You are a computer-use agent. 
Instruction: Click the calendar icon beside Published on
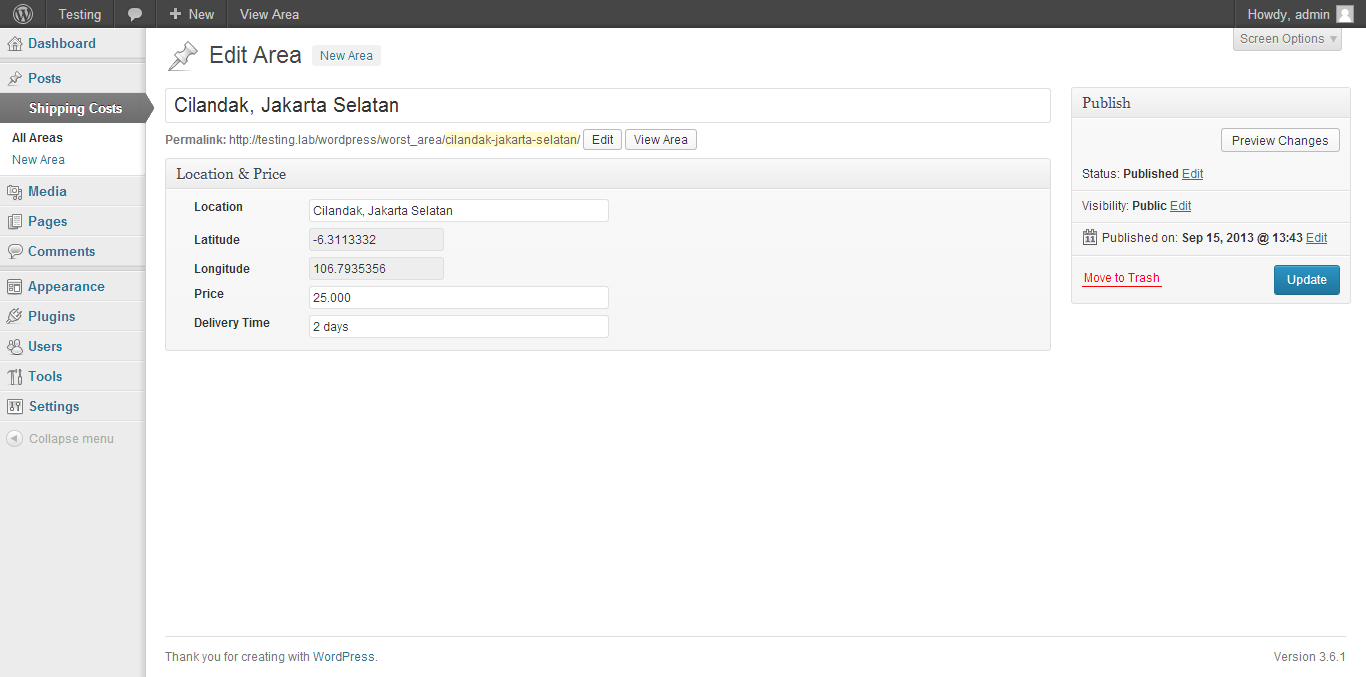tap(1090, 237)
